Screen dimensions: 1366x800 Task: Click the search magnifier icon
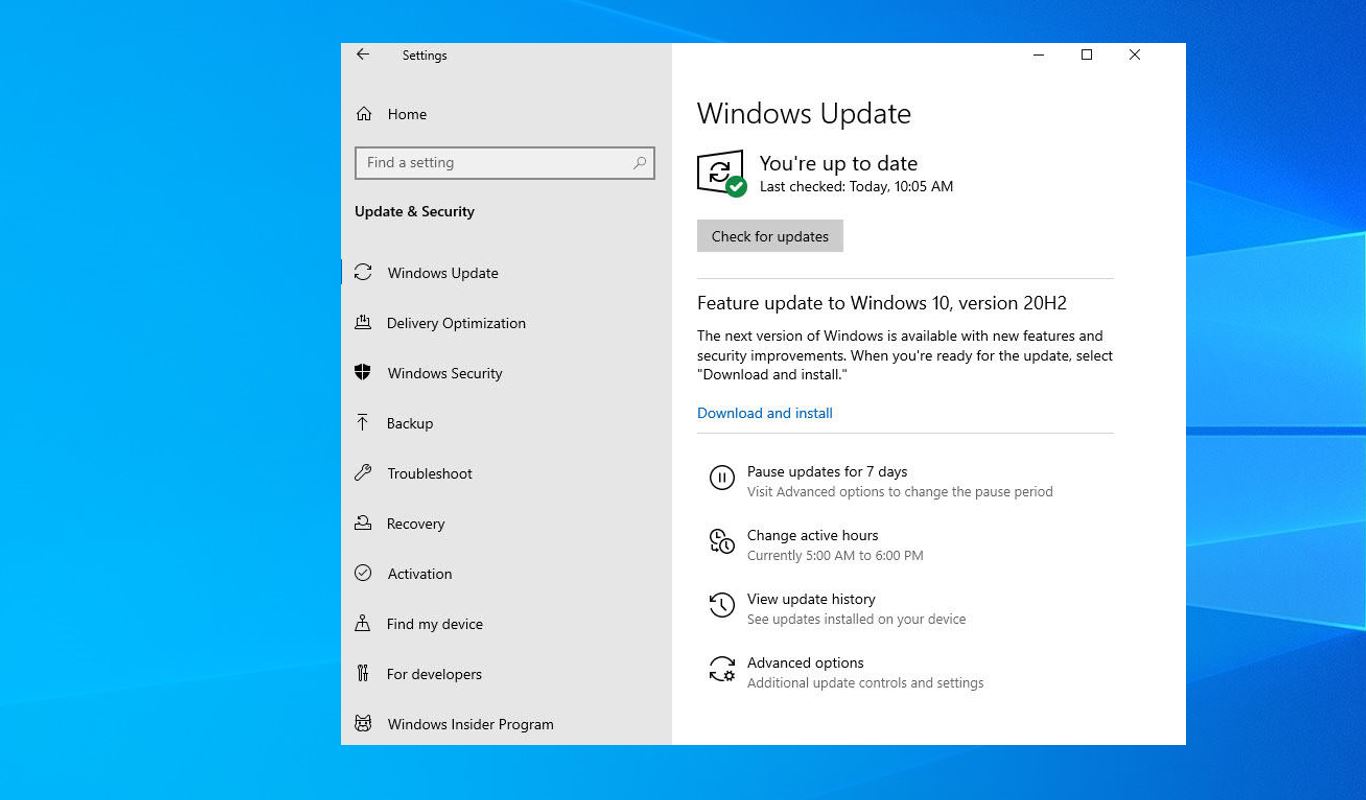click(639, 163)
